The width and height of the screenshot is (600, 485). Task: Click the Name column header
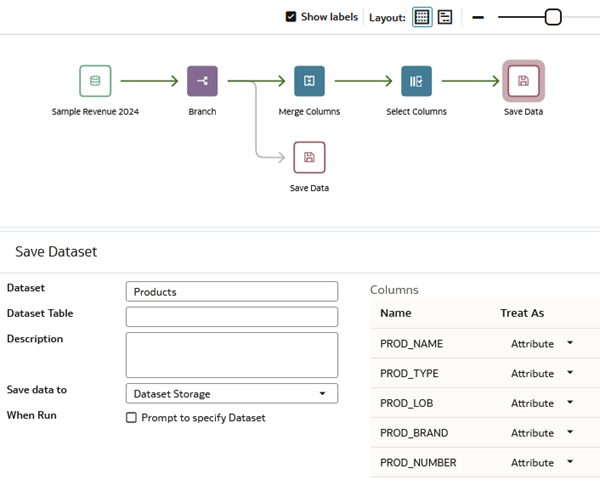tap(396, 313)
